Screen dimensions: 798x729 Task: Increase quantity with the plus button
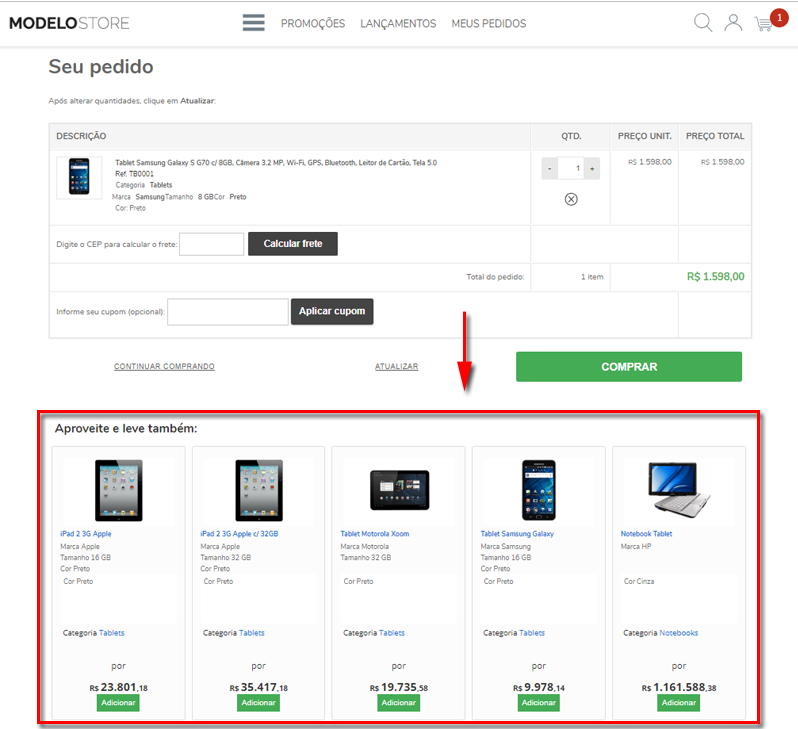click(592, 169)
